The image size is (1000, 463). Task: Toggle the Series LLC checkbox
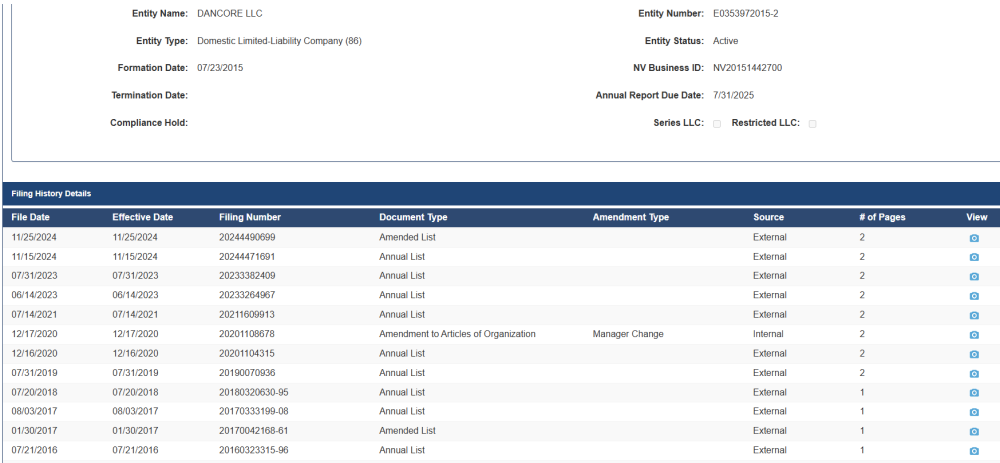(x=717, y=124)
